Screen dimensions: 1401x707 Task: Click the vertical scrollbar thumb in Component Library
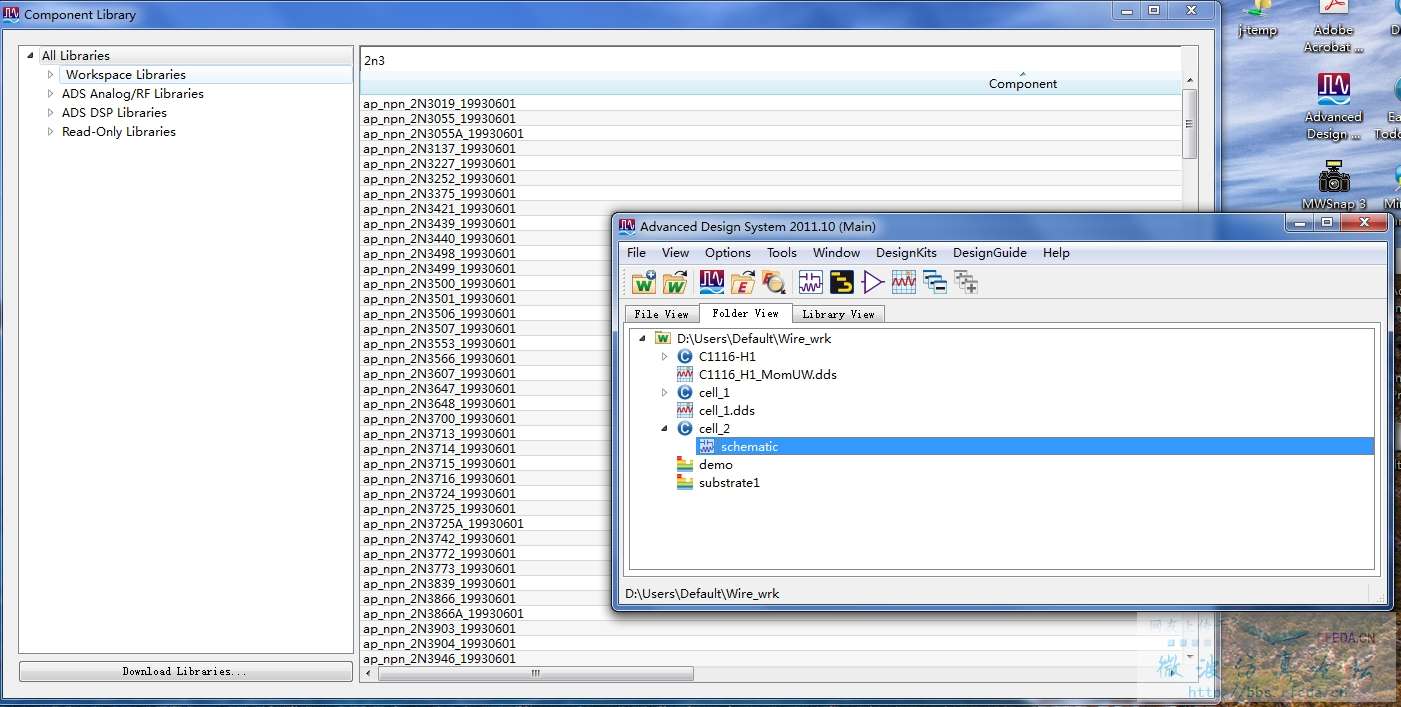1189,124
